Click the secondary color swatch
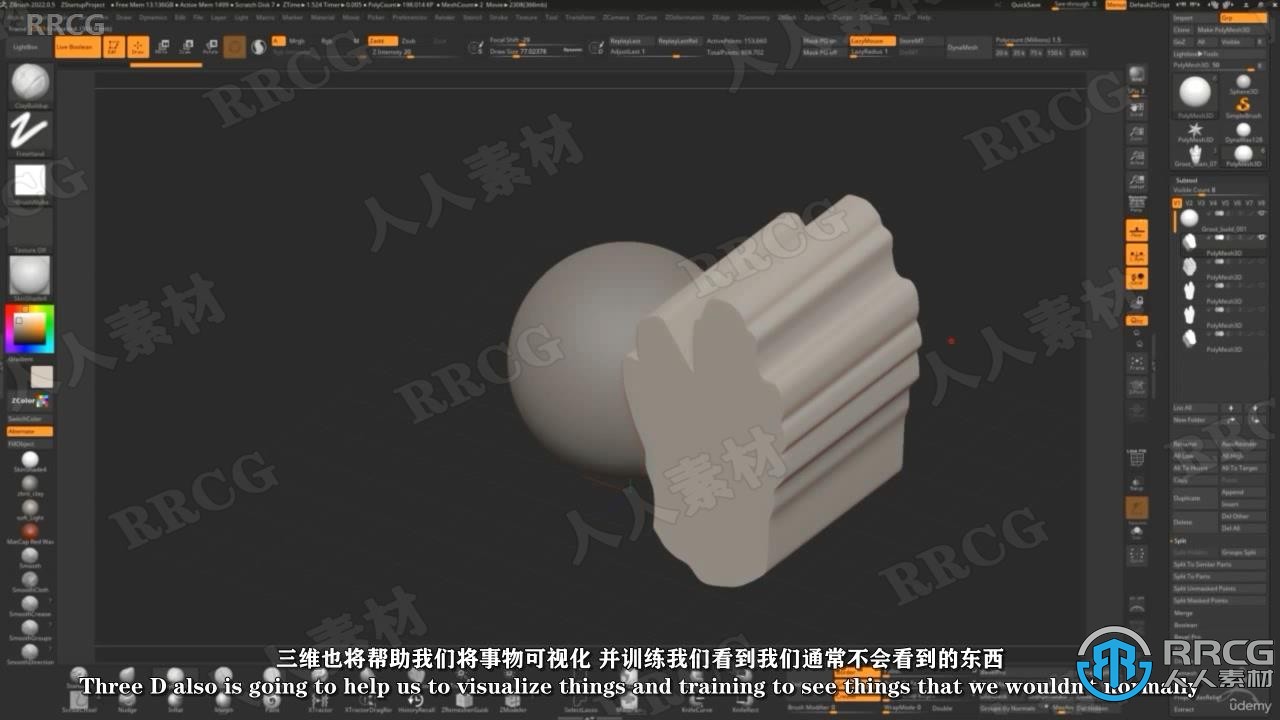 coord(42,377)
